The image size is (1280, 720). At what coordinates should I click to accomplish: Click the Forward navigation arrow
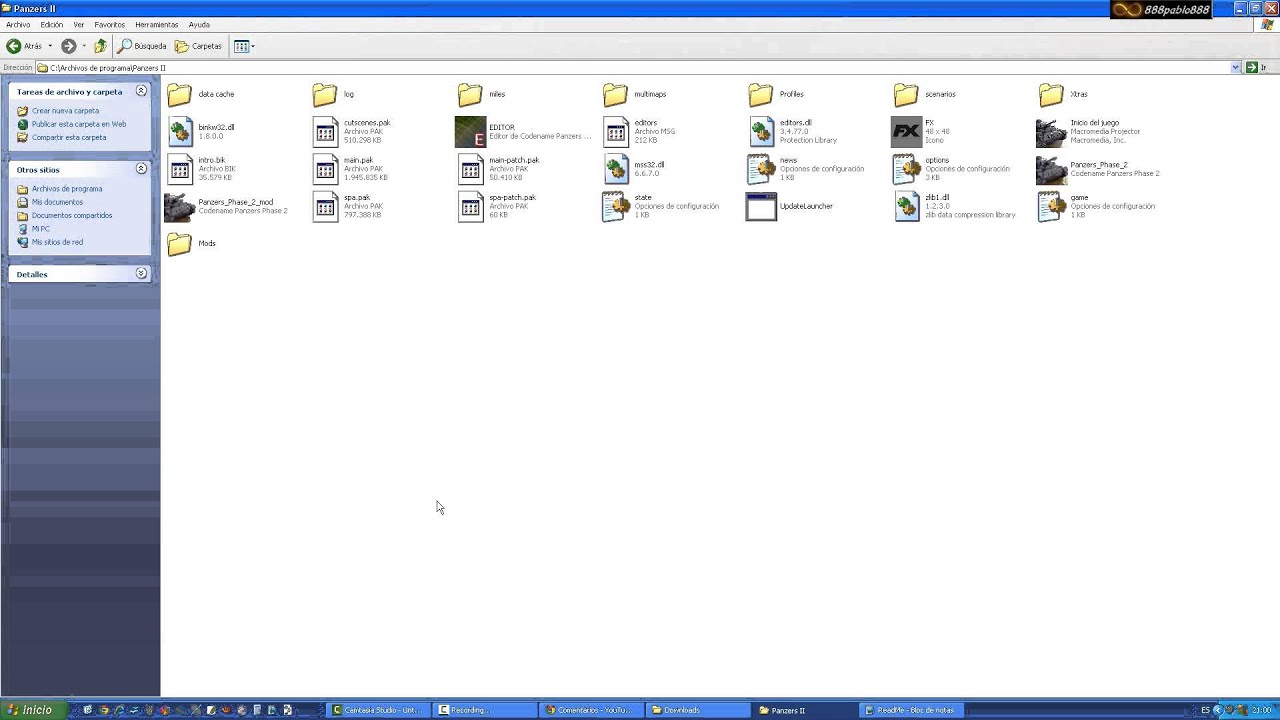[68, 46]
